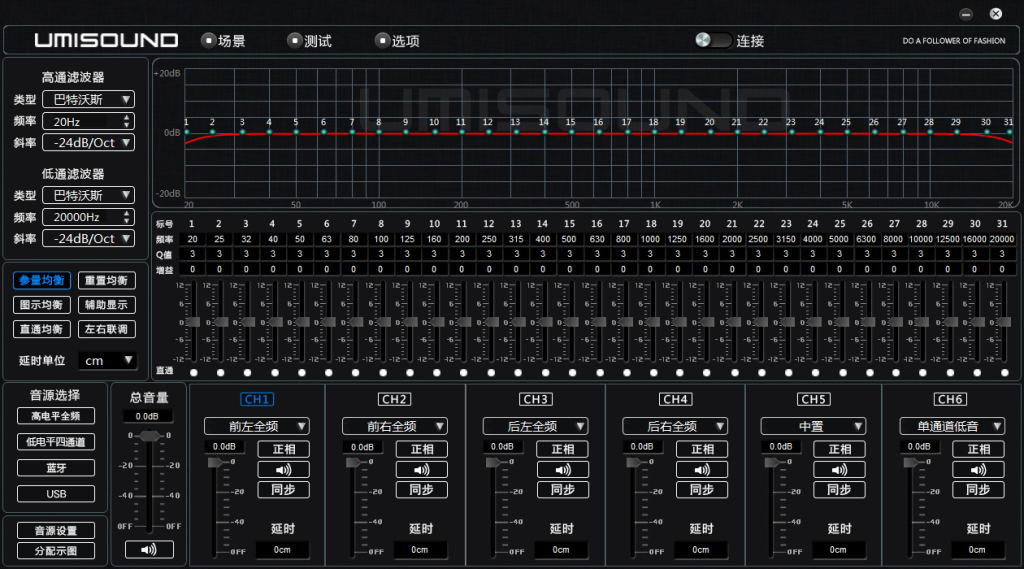The height and width of the screenshot is (569, 1024).
Task: Toggle CH5 正相 phase button
Action: 839,449
